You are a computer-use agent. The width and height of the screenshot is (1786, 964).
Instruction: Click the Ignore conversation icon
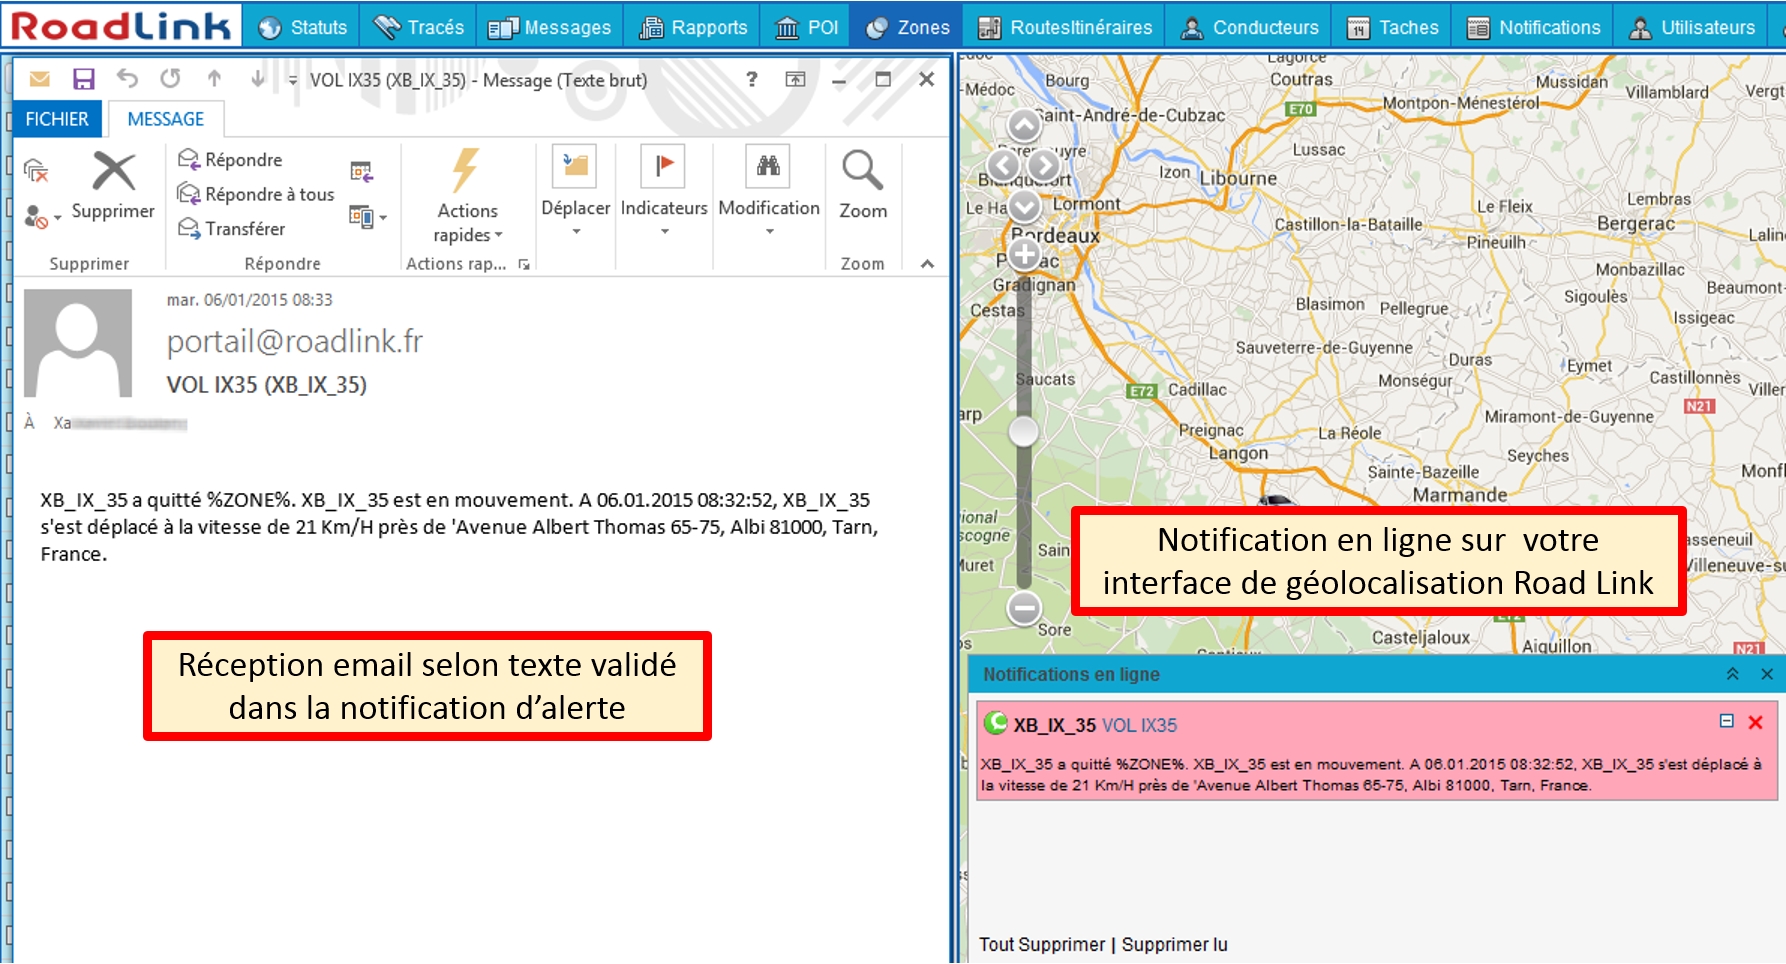36,171
